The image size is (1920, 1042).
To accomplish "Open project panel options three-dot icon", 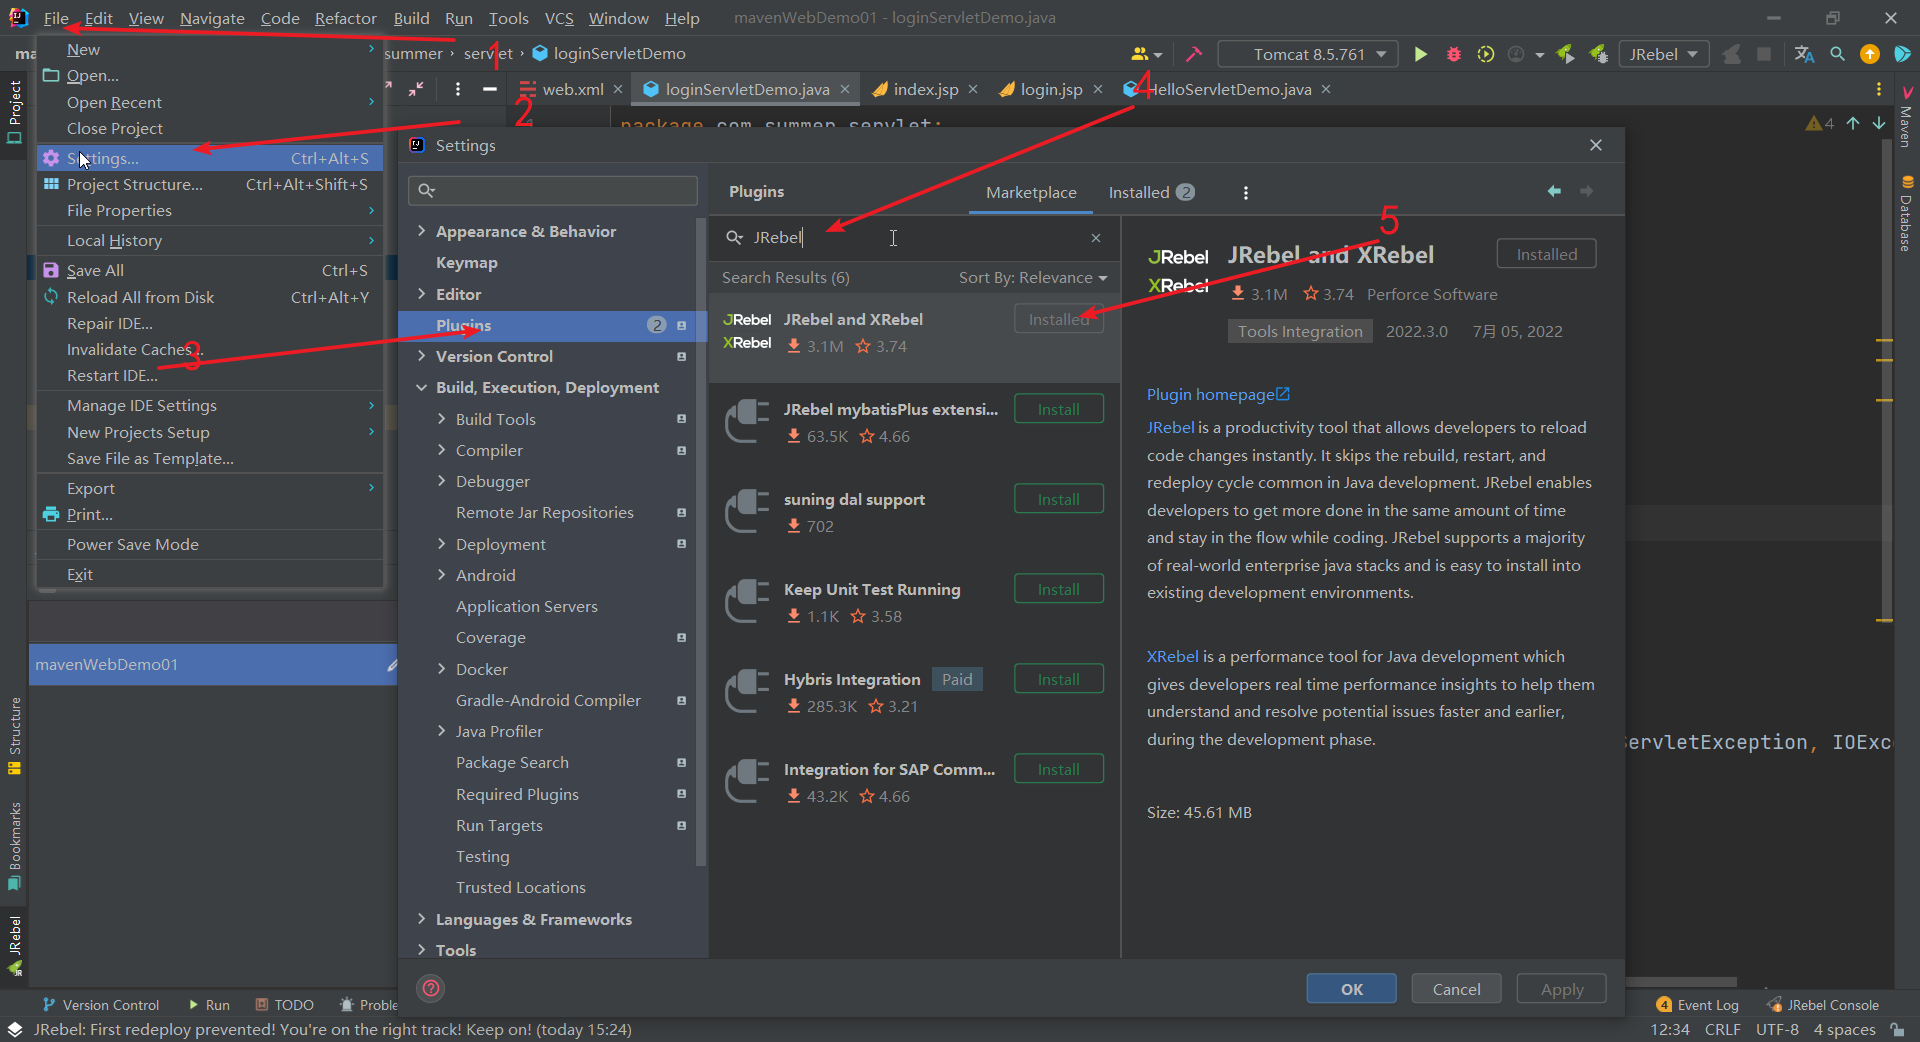I will [457, 89].
